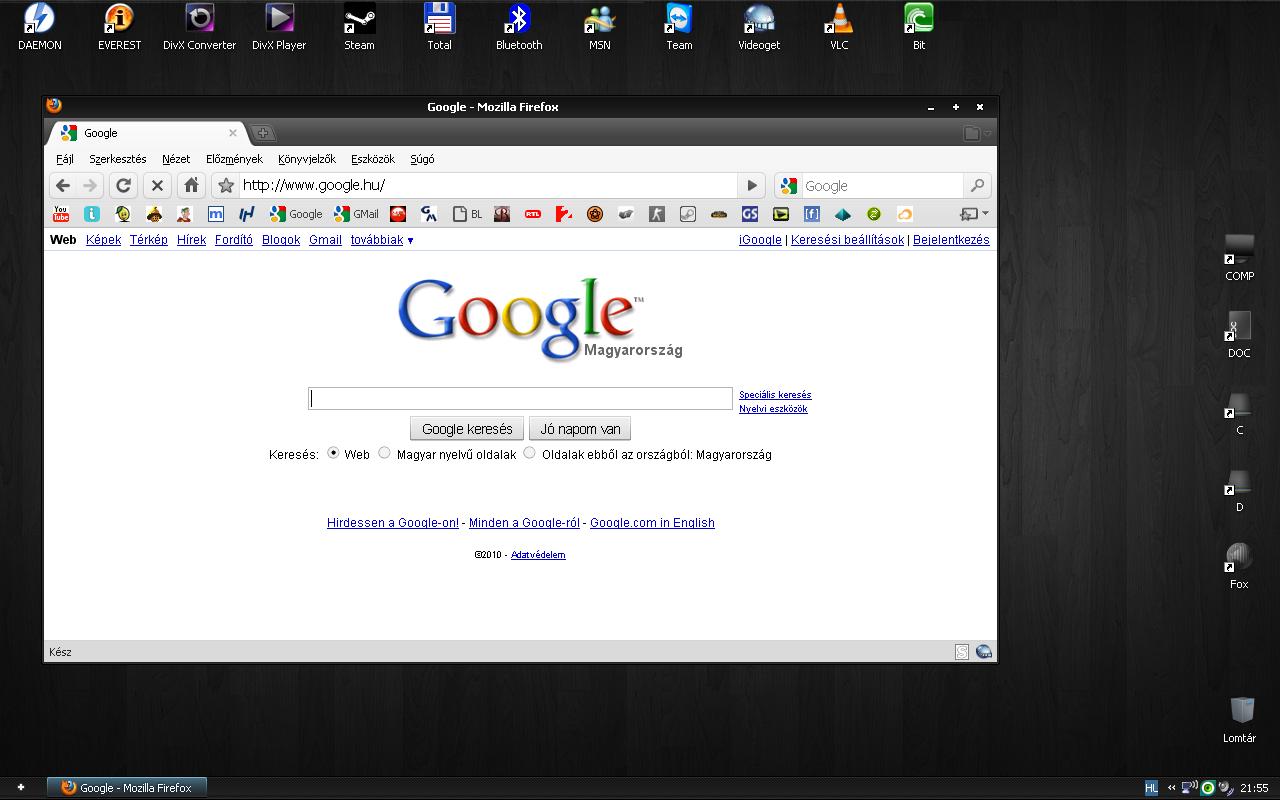Open the VLC desktop shortcut
Image resolution: width=1280 pixels, height=800 pixels.
[839, 27]
